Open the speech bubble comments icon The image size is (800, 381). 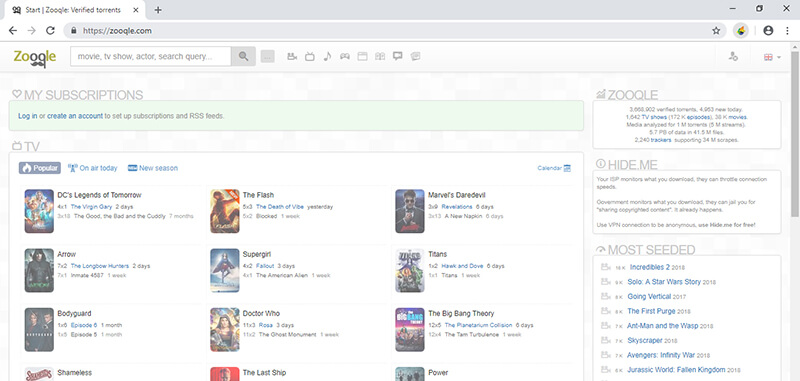[397, 57]
